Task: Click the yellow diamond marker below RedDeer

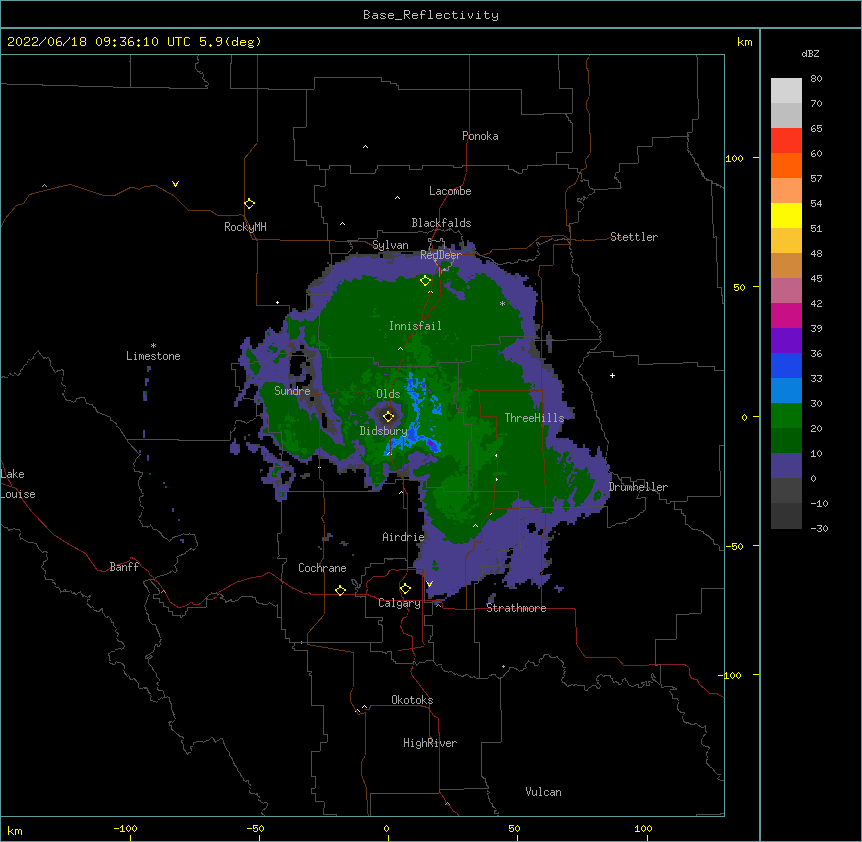Action: click(425, 281)
